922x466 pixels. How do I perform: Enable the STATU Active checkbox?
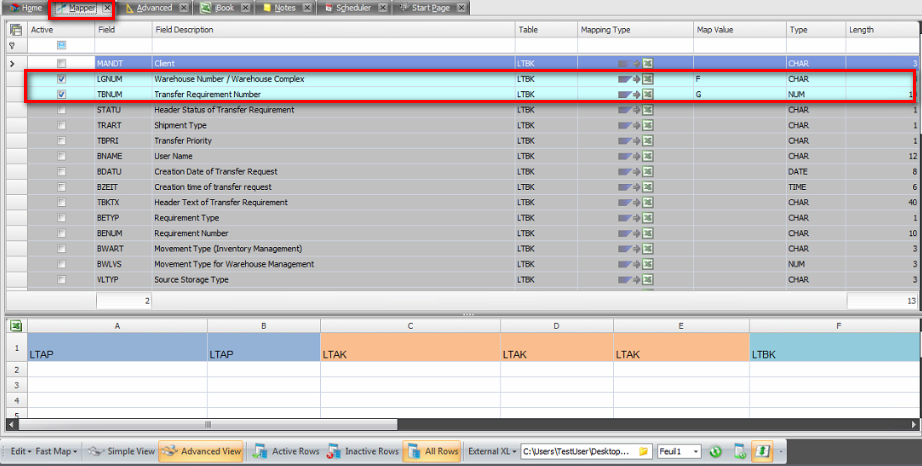pyautogui.click(x=62, y=110)
